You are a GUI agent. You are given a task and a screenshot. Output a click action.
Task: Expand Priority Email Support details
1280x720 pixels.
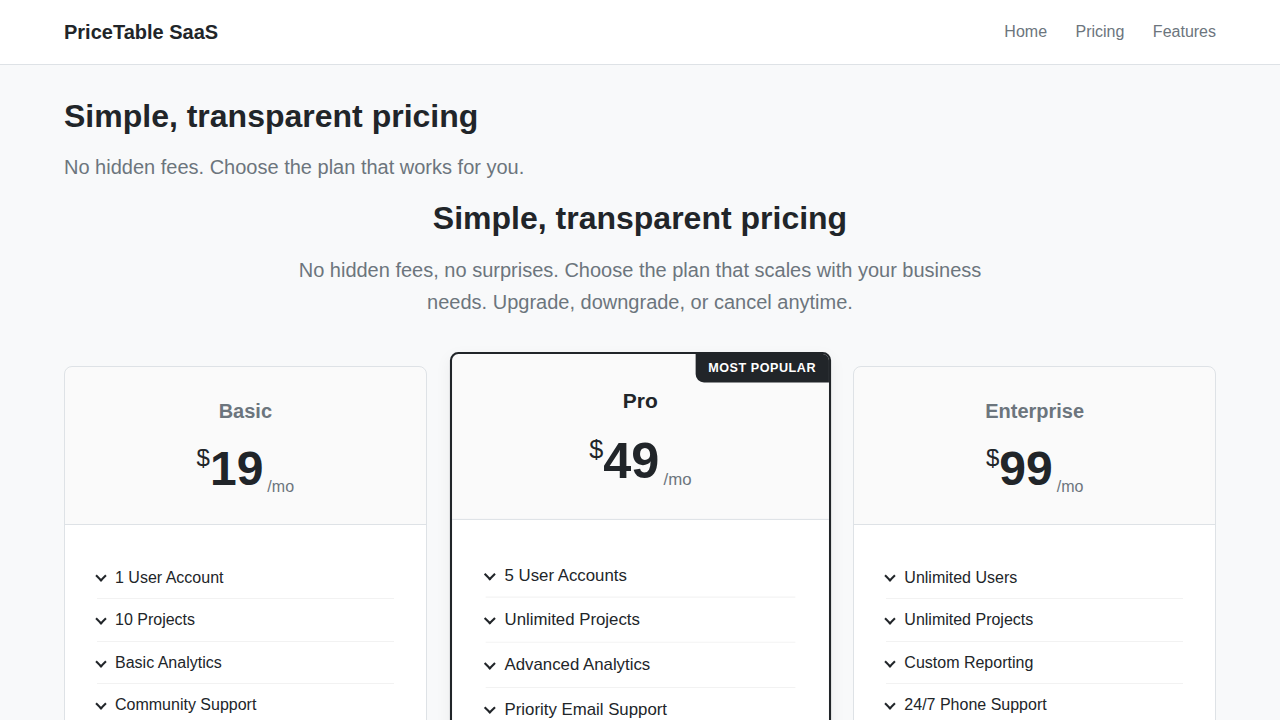[x=490, y=710]
